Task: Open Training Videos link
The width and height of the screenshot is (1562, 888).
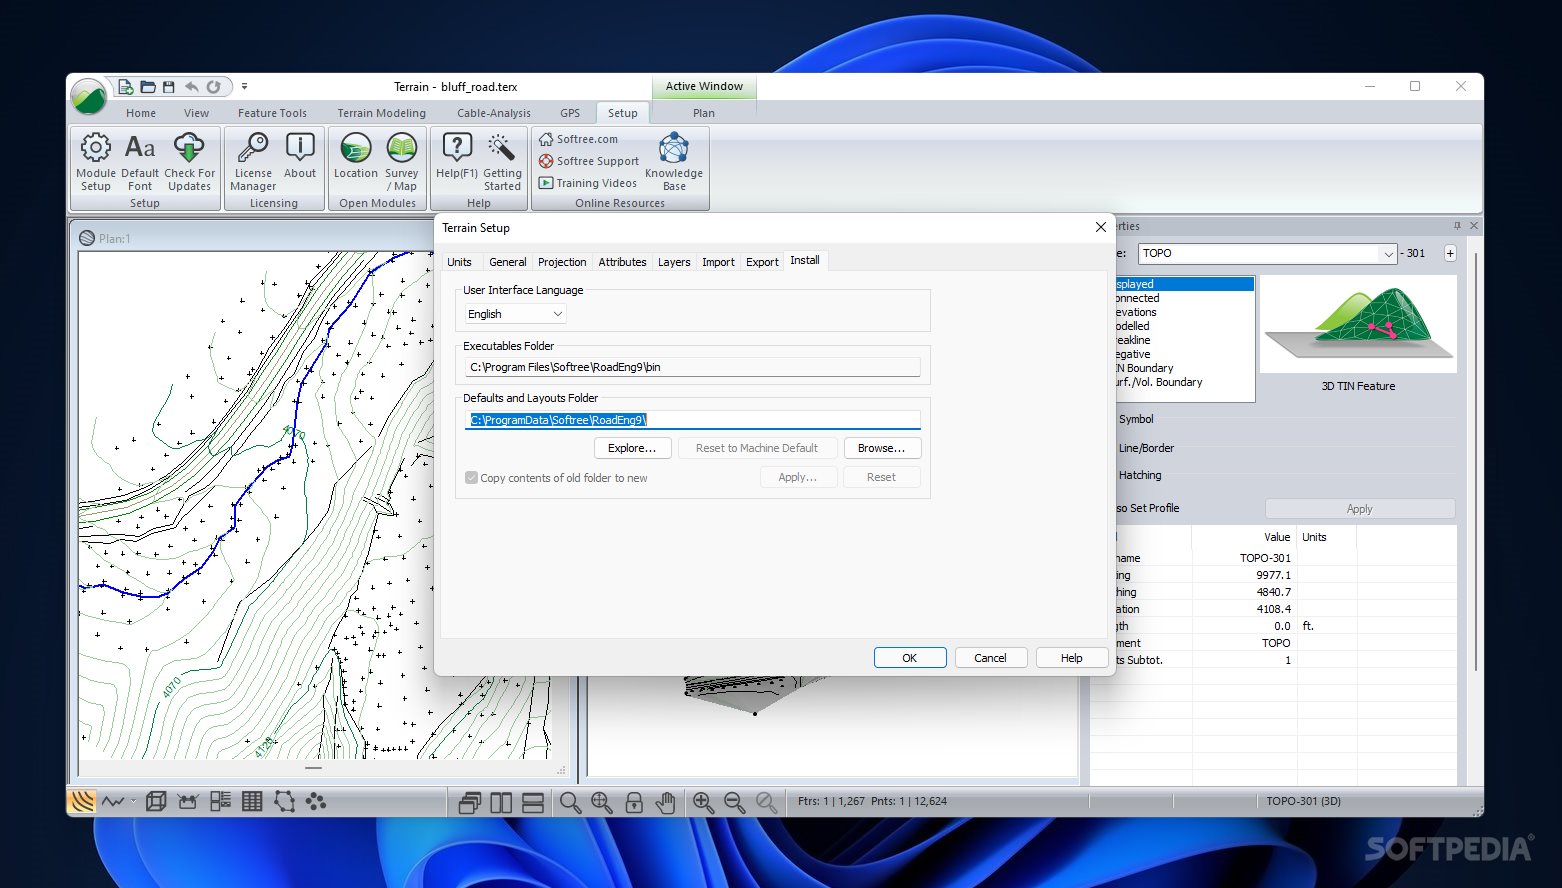Action: click(x=588, y=183)
